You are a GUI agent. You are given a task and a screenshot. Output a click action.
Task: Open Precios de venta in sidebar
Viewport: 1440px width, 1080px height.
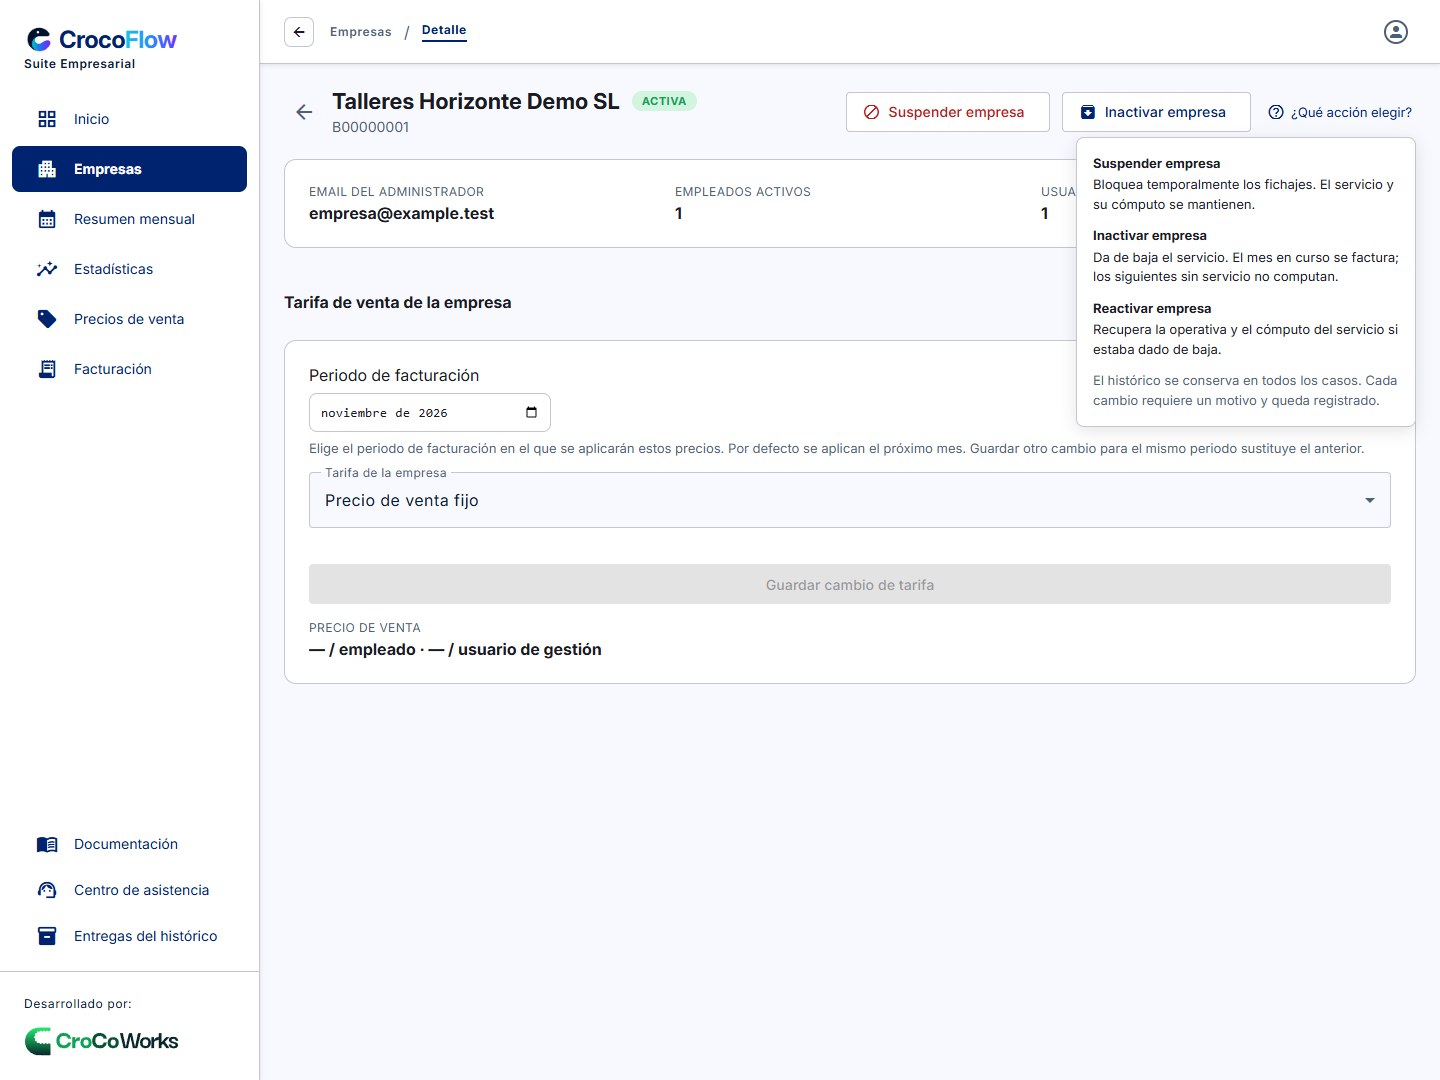pyautogui.click(x=130, y=319)
